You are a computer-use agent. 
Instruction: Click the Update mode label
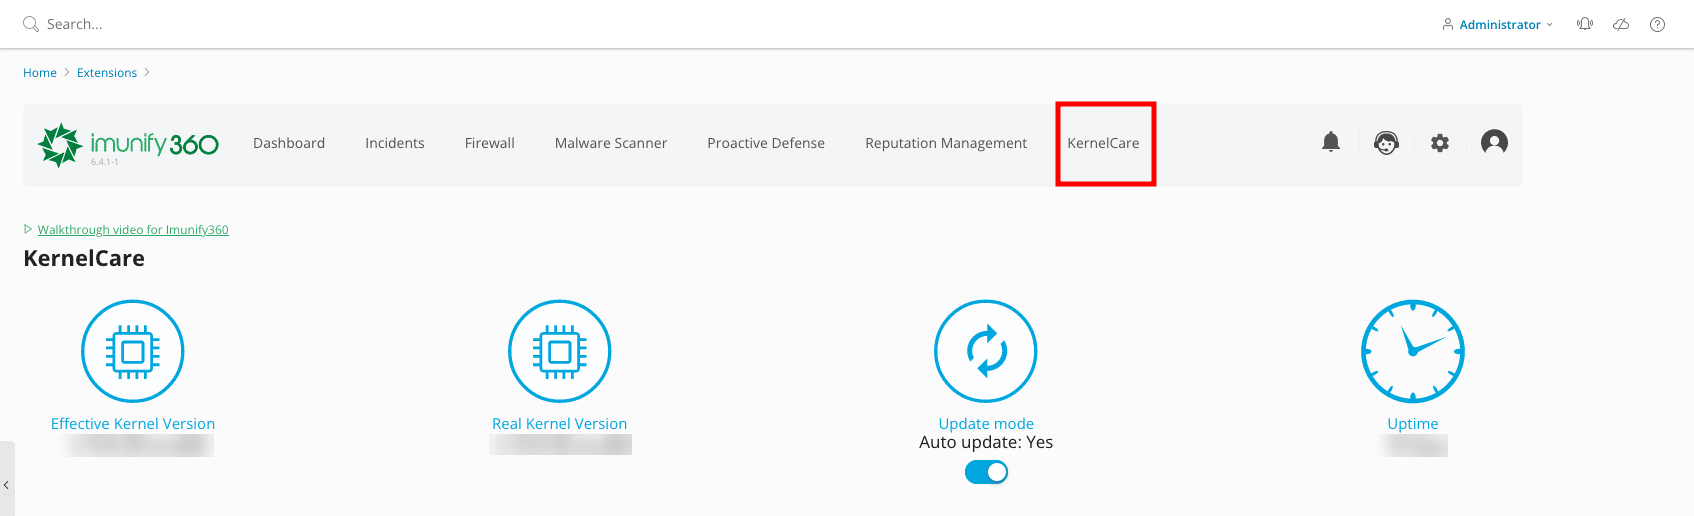[x=986, y=424]
